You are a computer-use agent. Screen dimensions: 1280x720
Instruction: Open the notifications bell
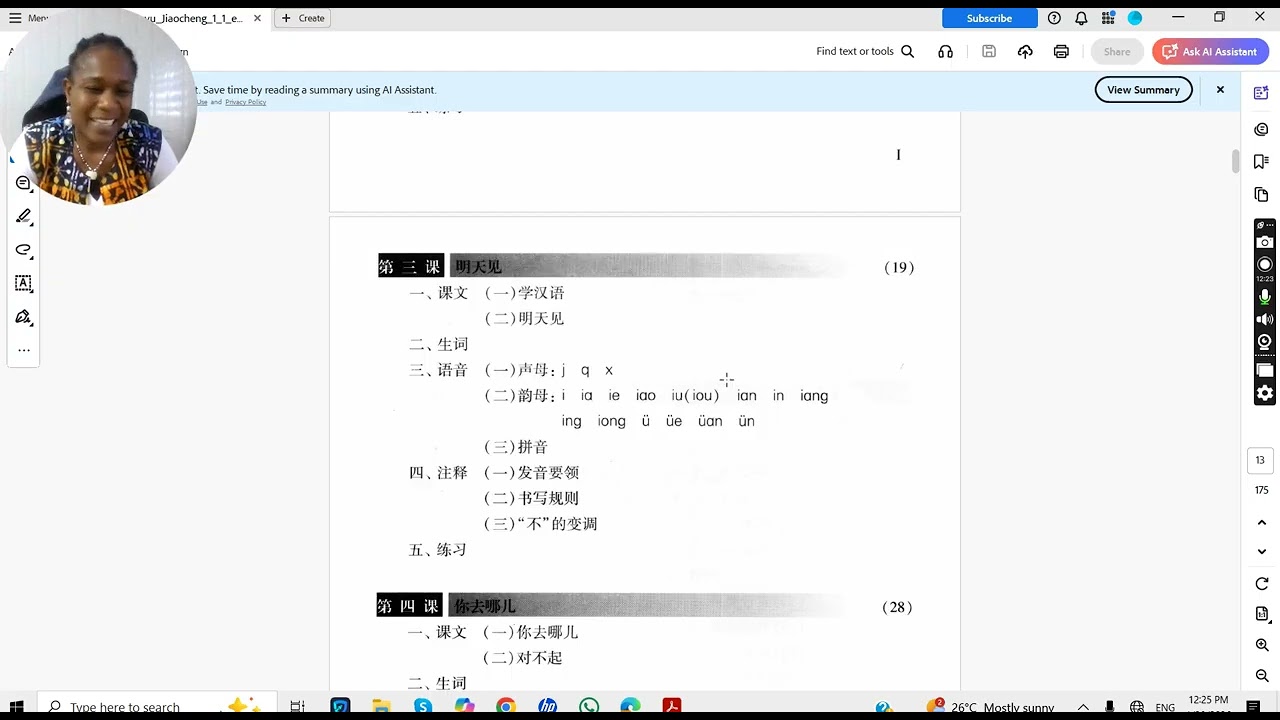(x=1081, y=18)
